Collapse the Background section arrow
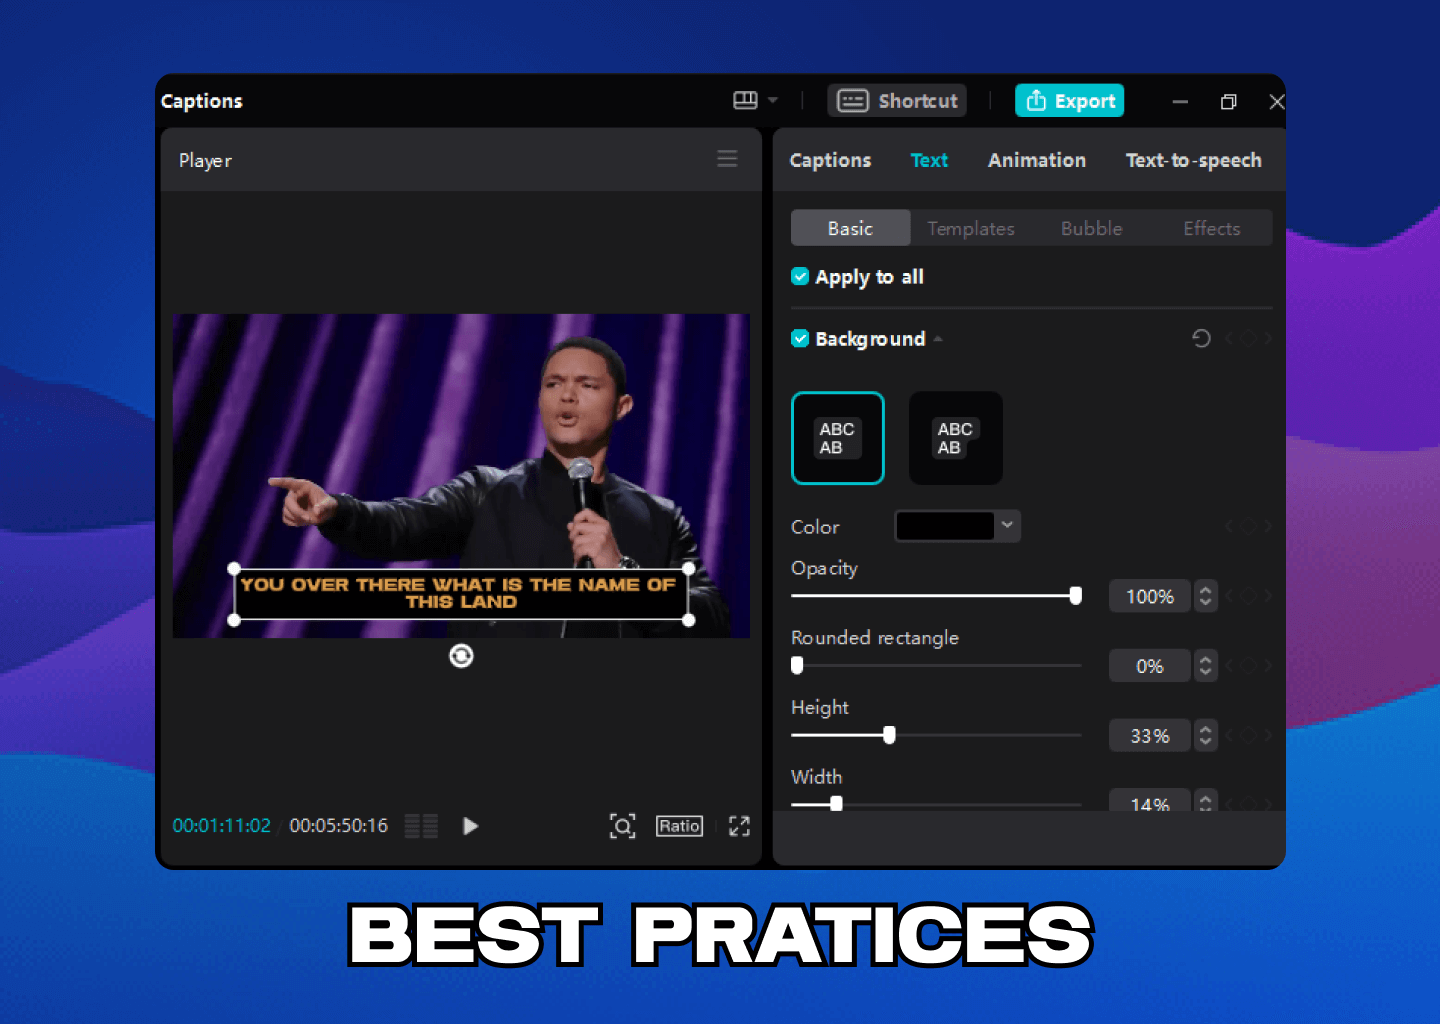This screenshot has height=1024, width=1440. [x=938, y=339]
